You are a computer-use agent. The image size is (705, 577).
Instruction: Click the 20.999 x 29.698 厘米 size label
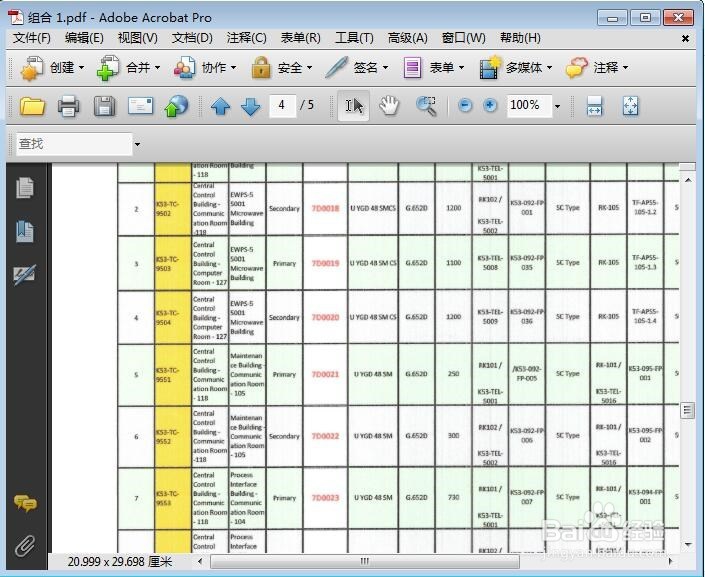click(x=120, y=562)
